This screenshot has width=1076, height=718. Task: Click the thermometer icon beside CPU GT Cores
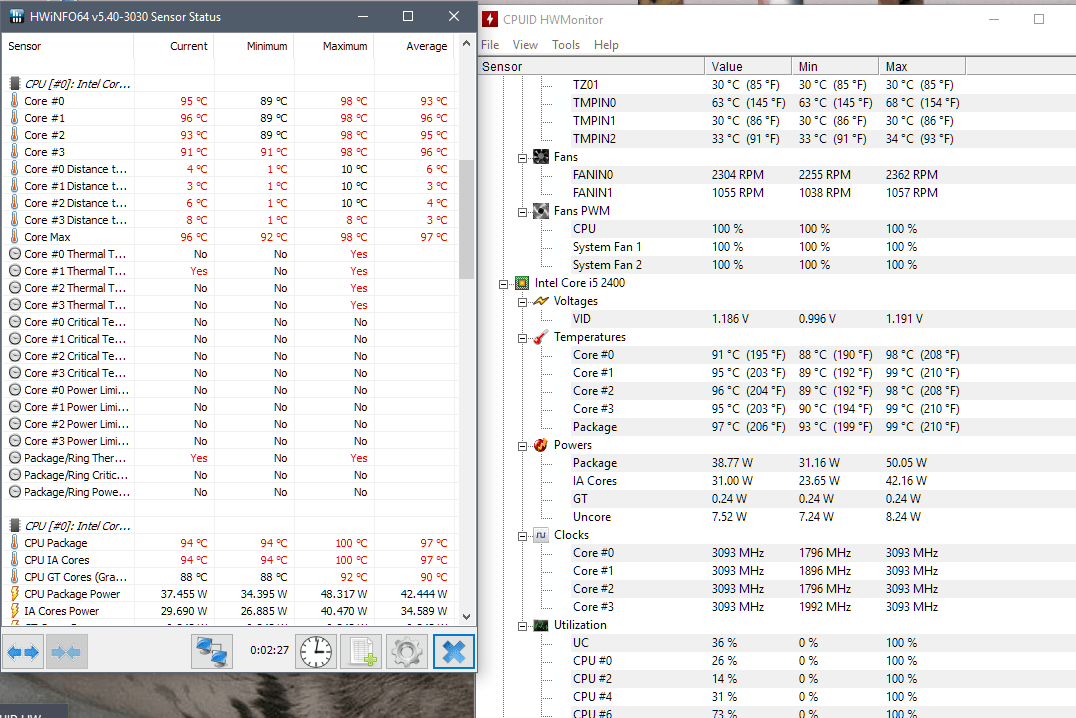click(14, 577)
